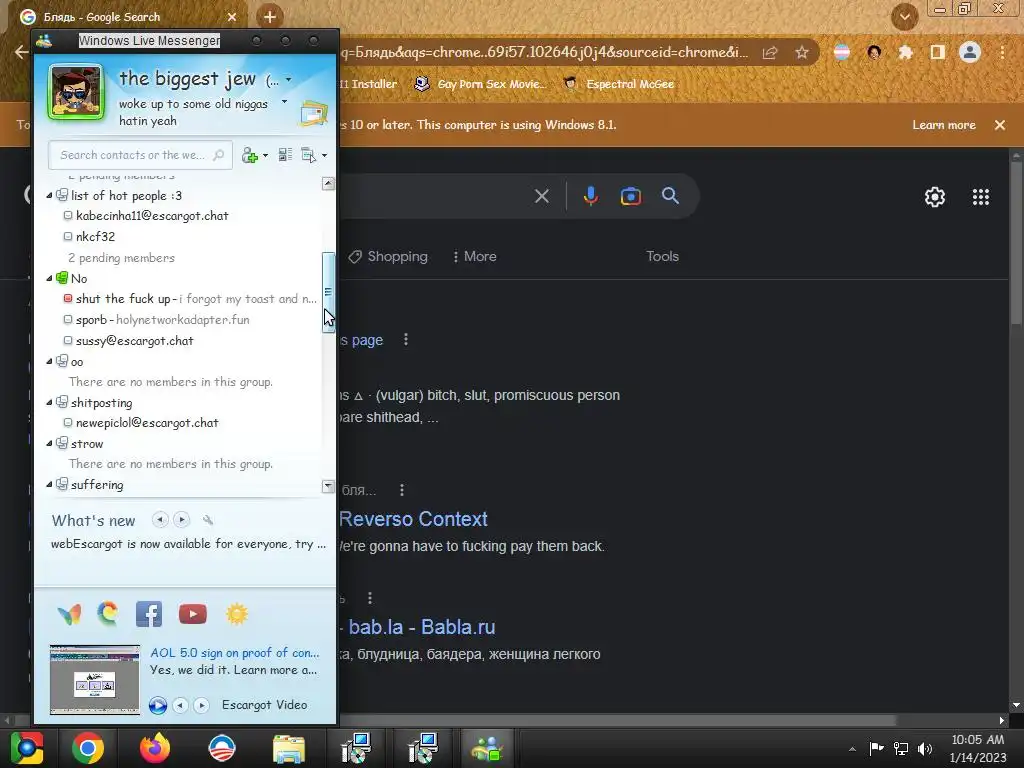Click the user avatar picture in Messenger

coord(76,92)
